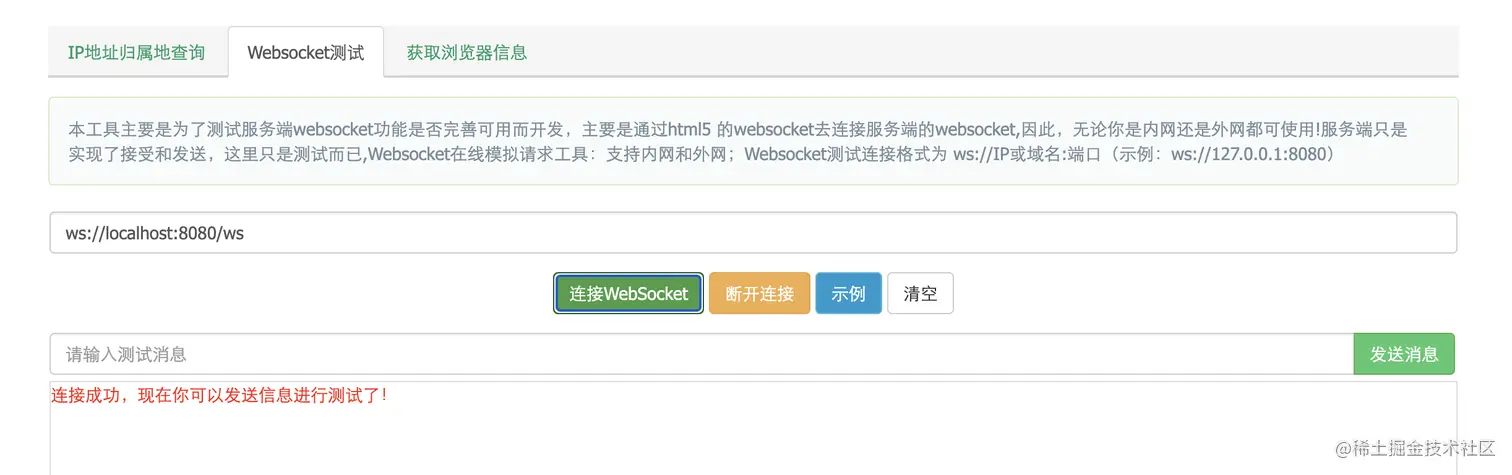Send the message with 发送消息 button
Image resolution: width=1512 pixels, height=475 pixels.
pyautogui.click(x=1404, y=354)
